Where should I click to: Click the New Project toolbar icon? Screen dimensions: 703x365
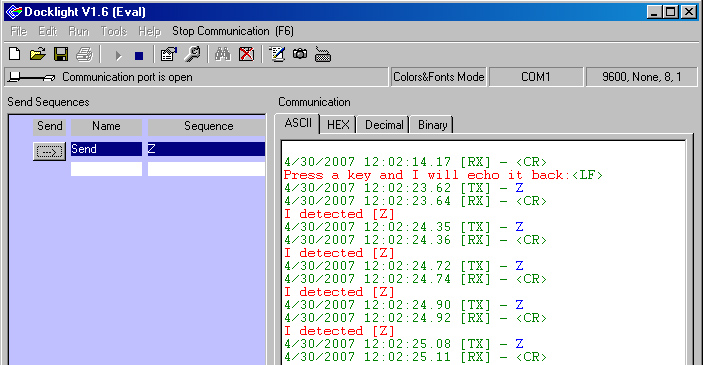[14, 54]
